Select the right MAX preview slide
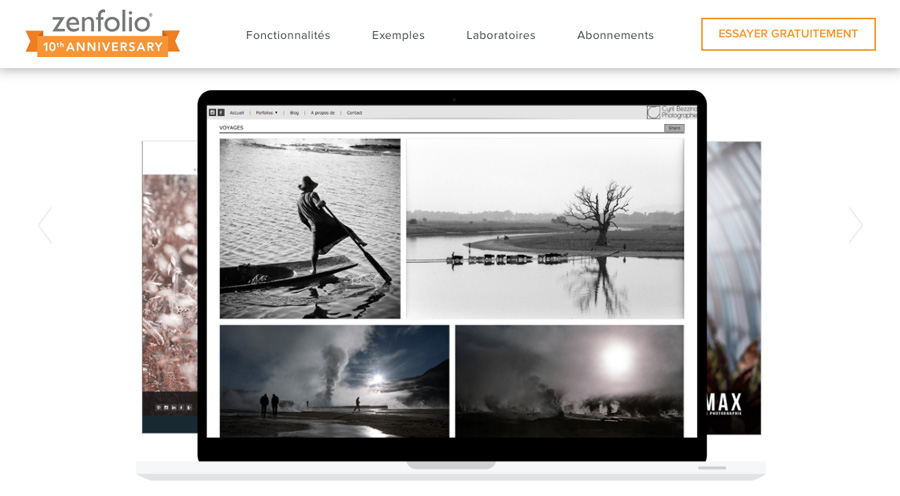This screenshot has width=900, height=496. 734,287
